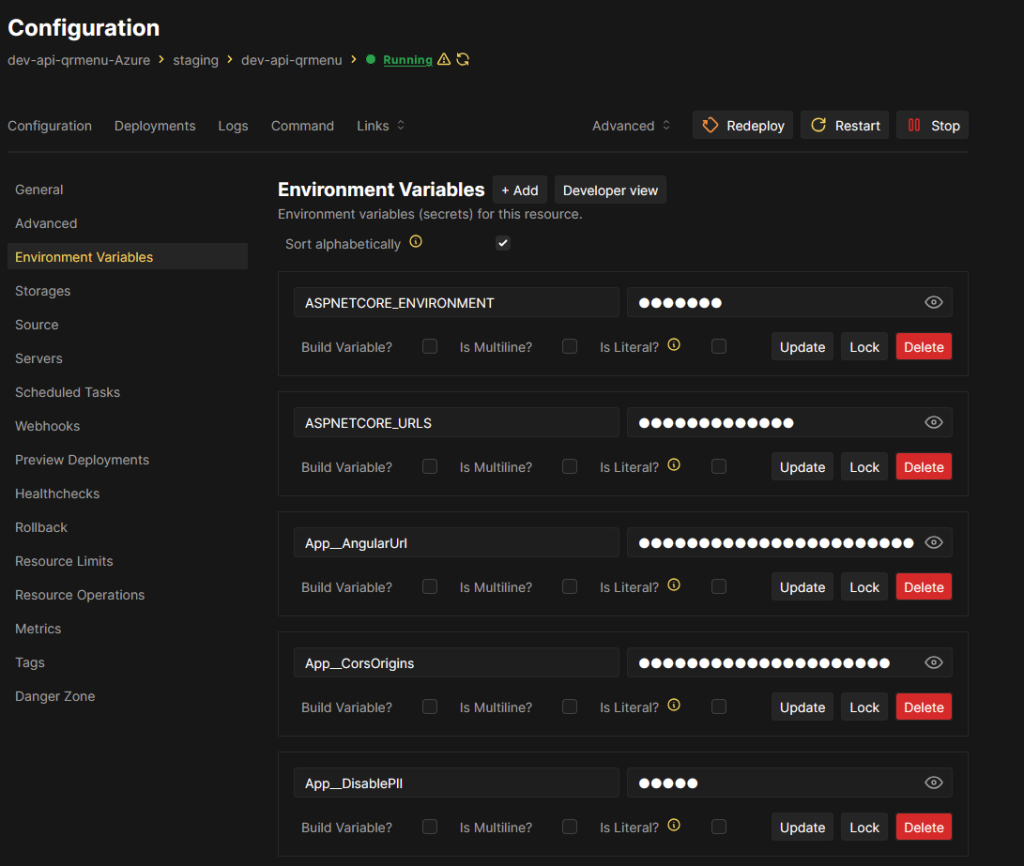Open Metrics in the sidebar
Viewport: 1024px width, 866px height.
pyautogui.click(x=38, y=629)
